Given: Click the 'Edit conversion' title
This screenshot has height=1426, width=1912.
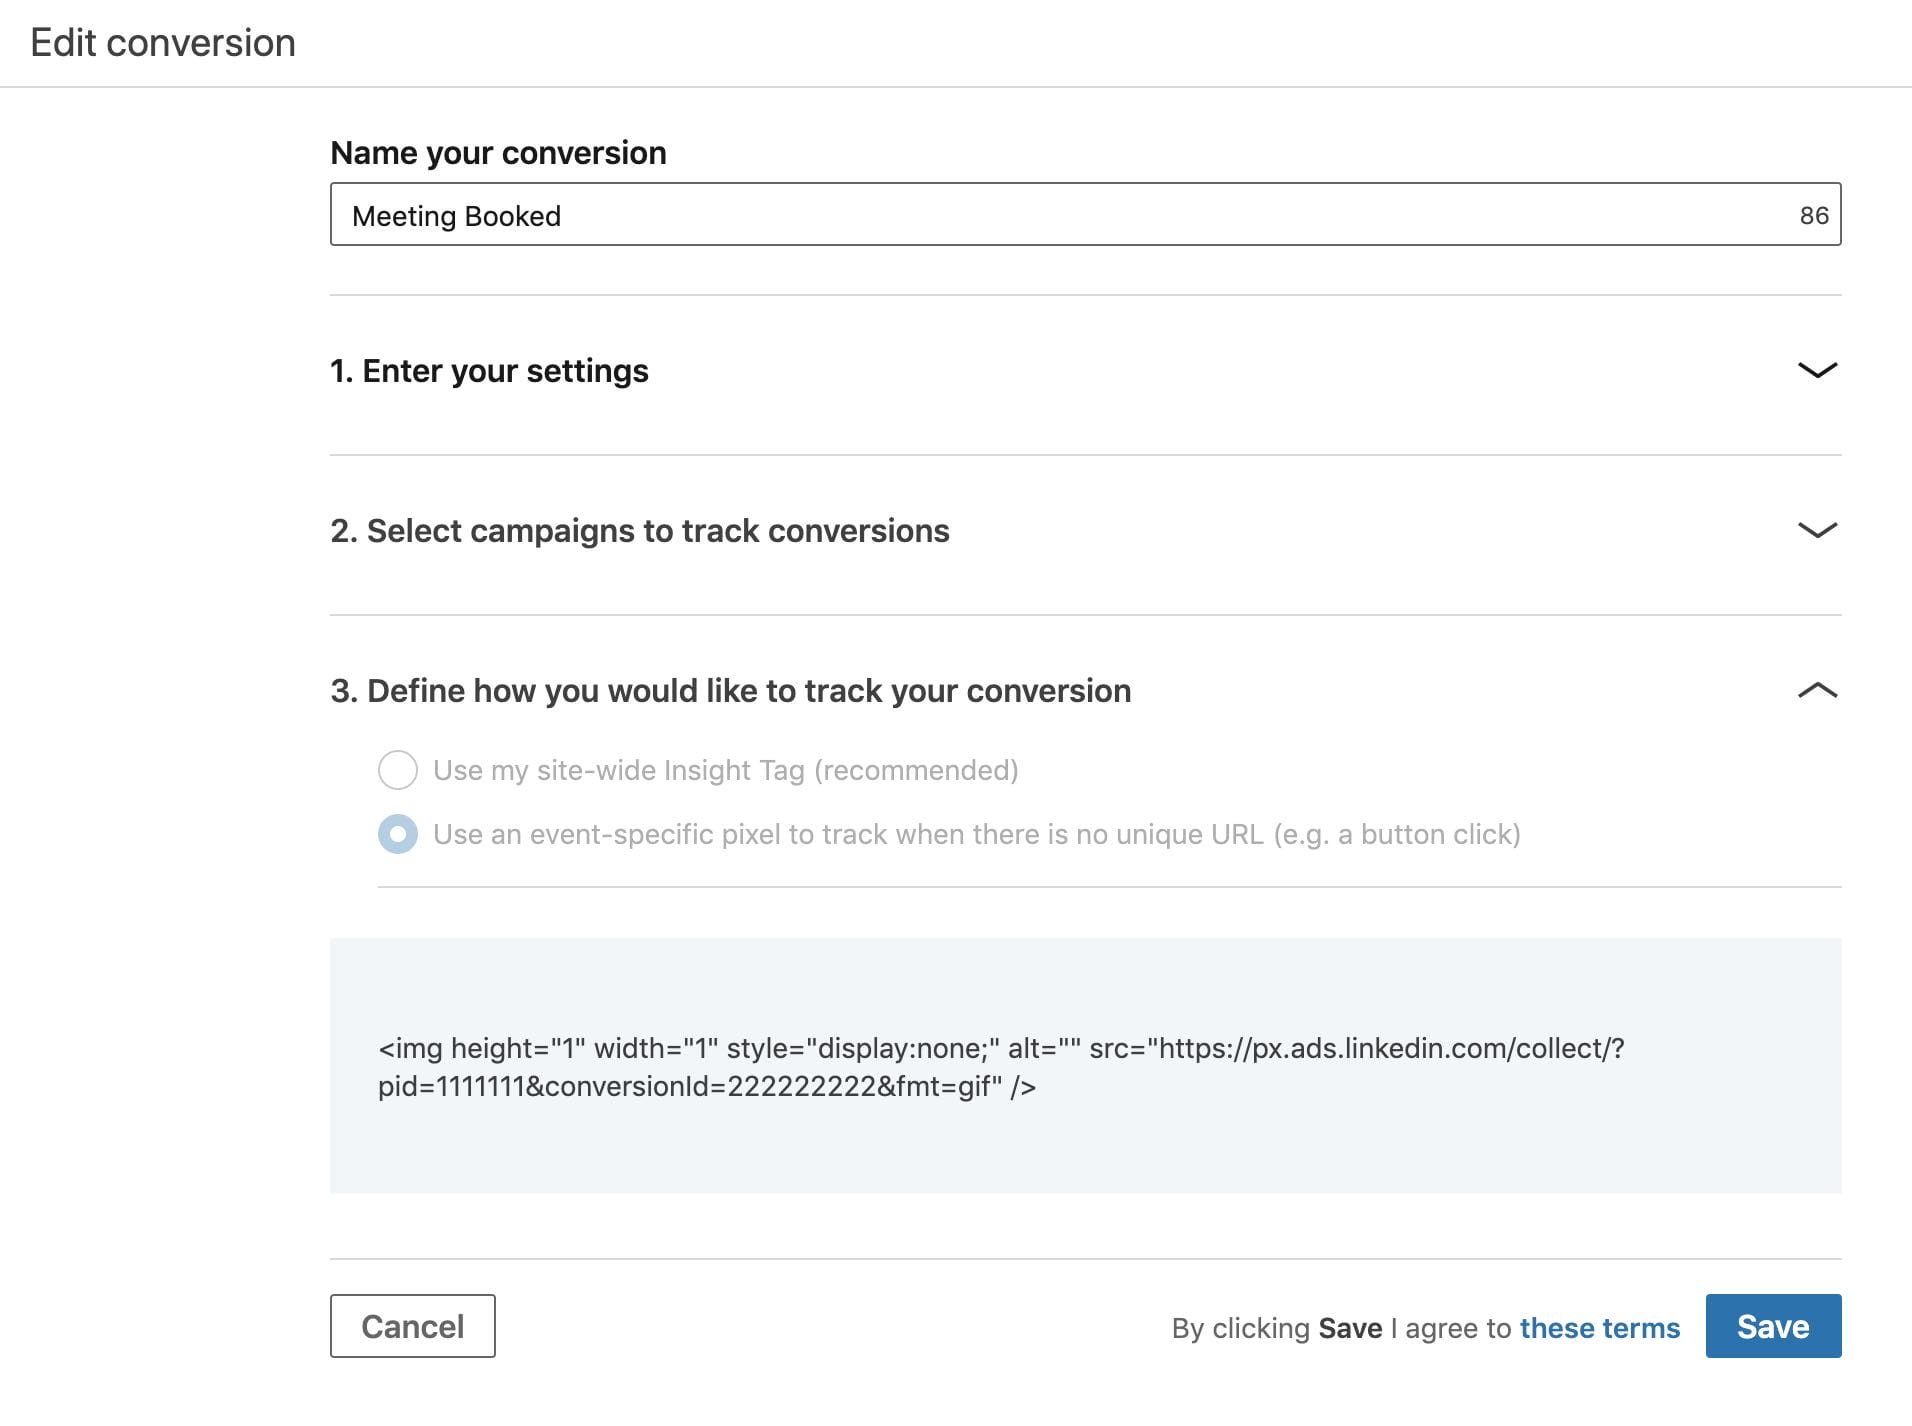Looking at the screenshot, I should pos(163,43).
